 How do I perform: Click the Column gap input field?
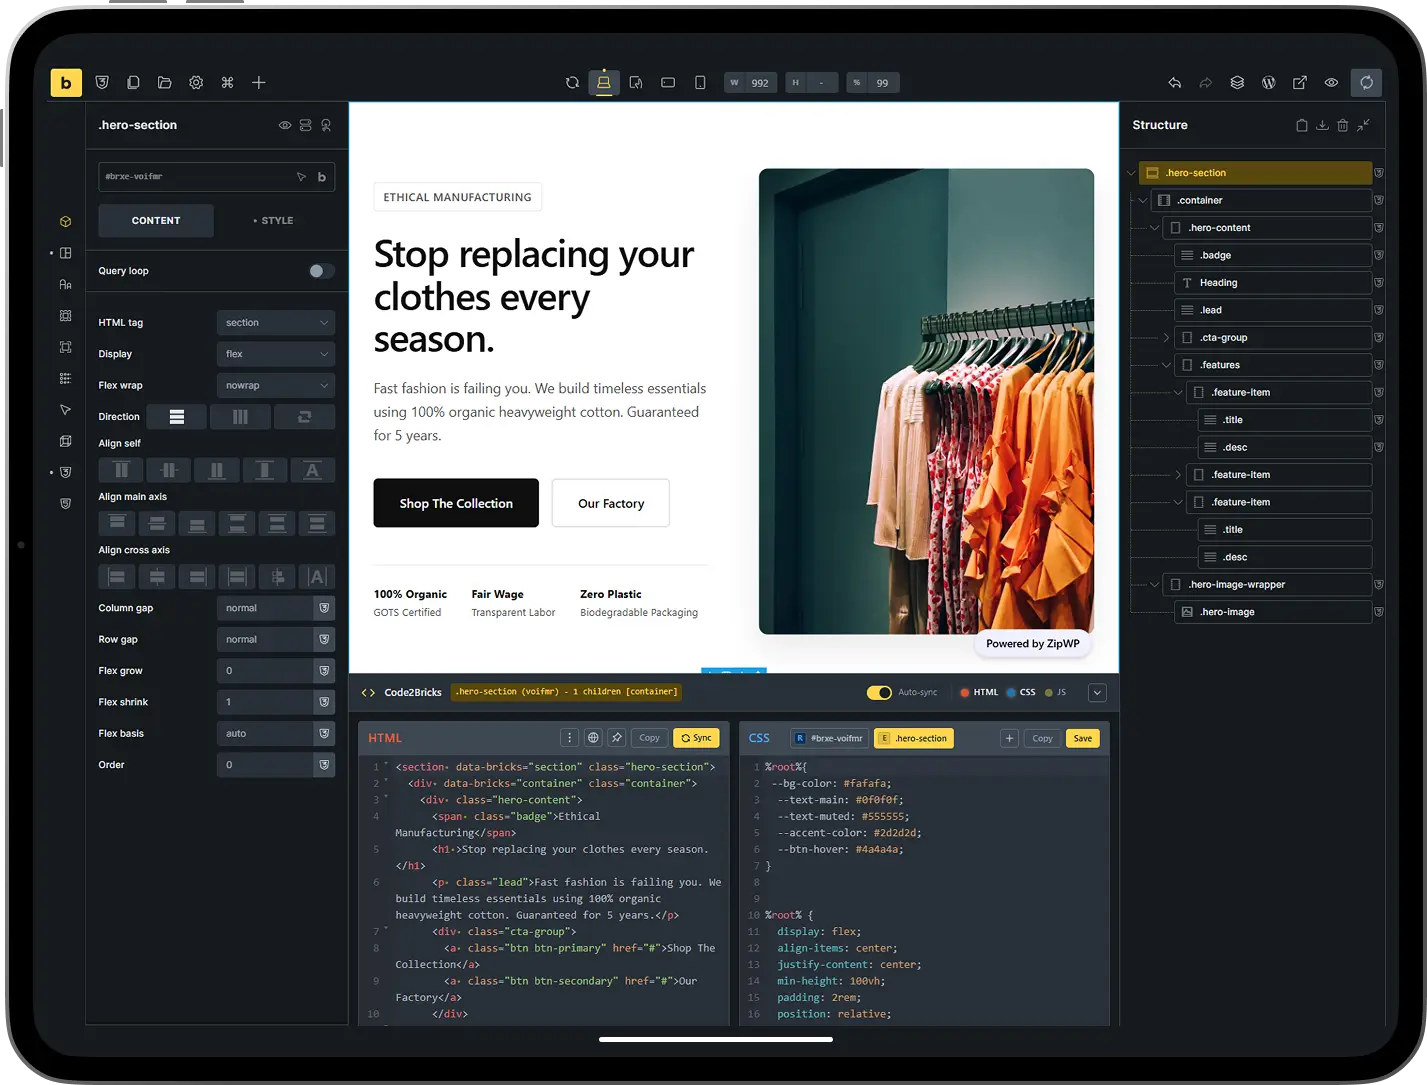coord(265,608)
